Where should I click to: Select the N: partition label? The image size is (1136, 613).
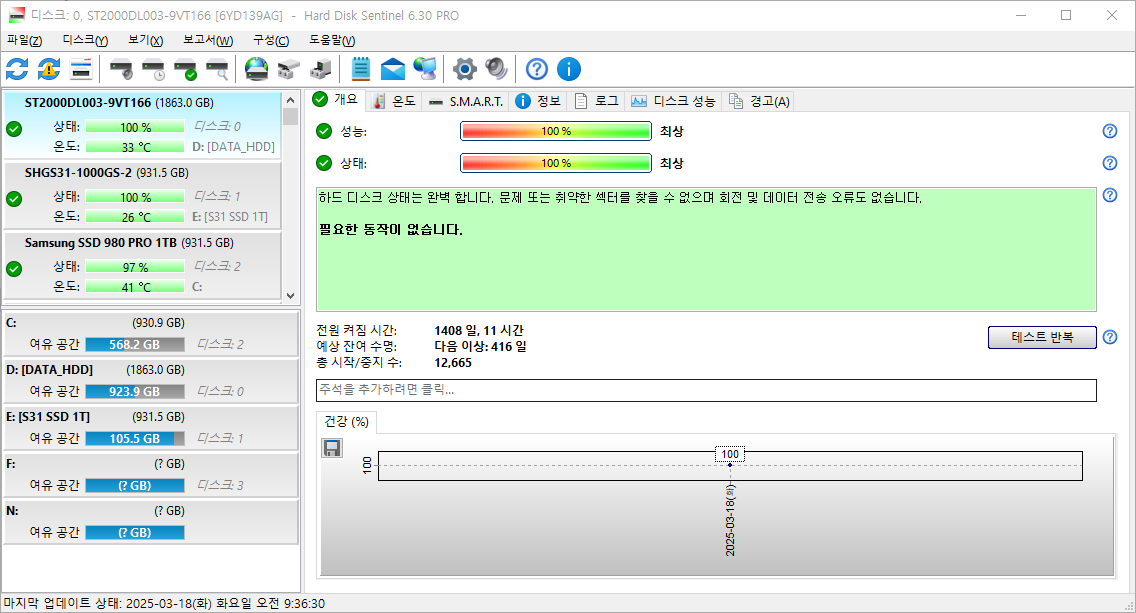(12, 511)
